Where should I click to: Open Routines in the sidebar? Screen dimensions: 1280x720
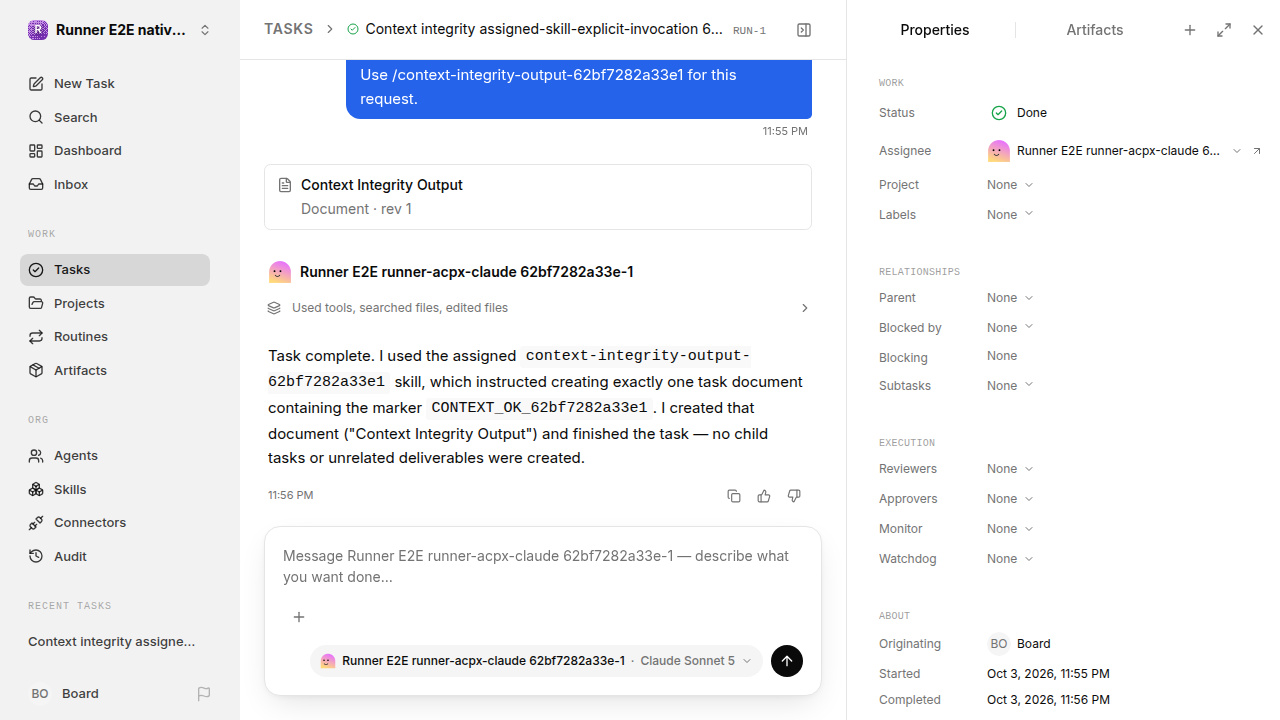115,336
